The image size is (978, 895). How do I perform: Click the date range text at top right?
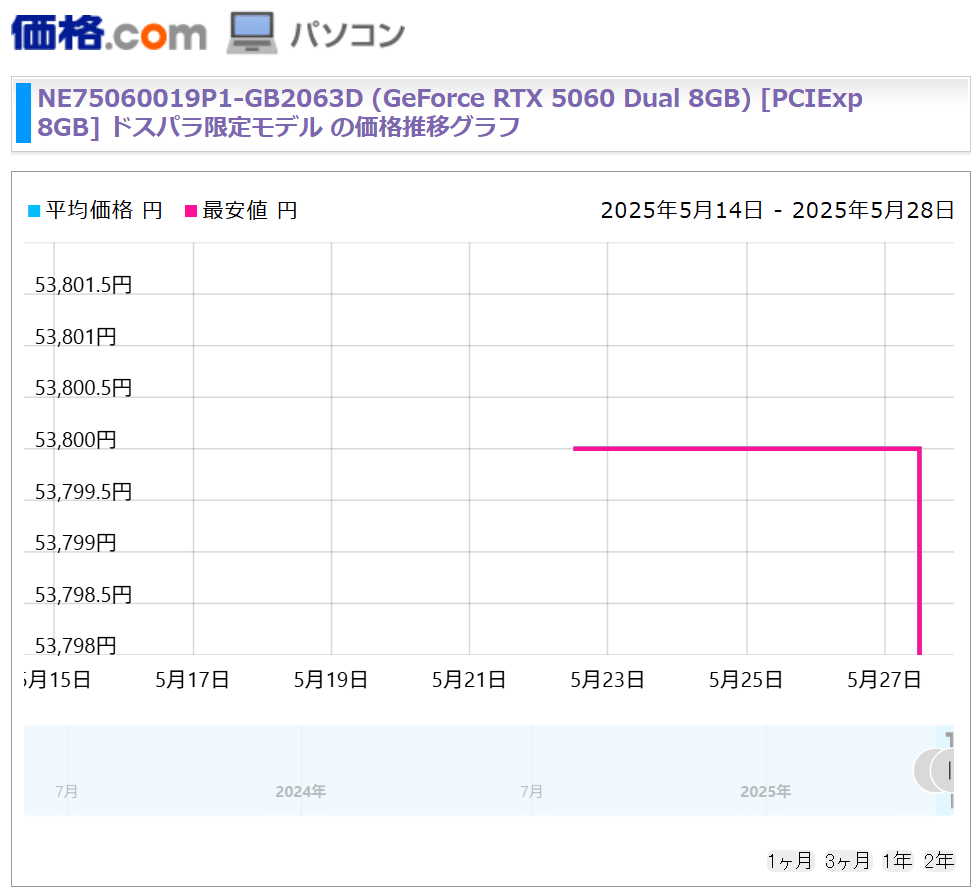pyautogui.click(x=777, y=210)
